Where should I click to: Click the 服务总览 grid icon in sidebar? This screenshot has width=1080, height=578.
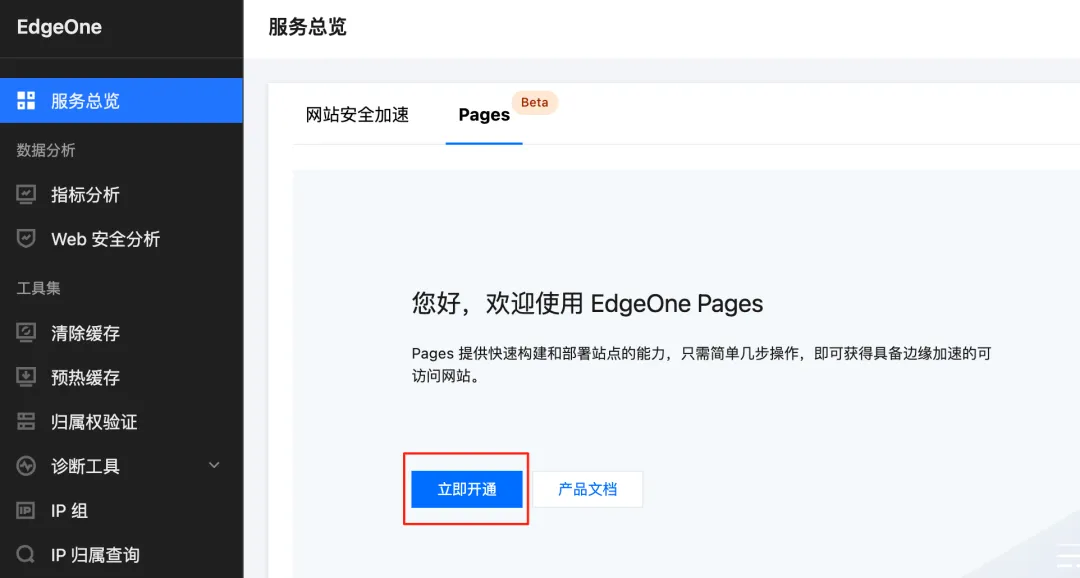click(27, 101)
